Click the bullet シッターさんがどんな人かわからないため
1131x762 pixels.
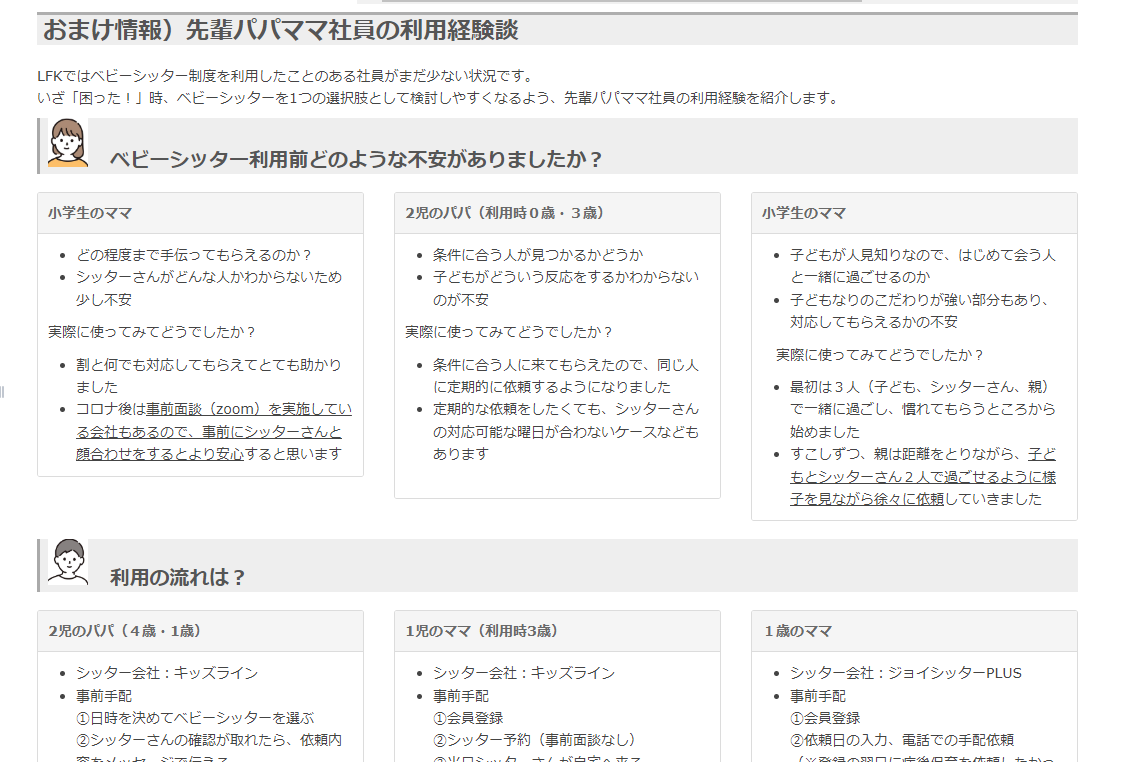point(209,288)
